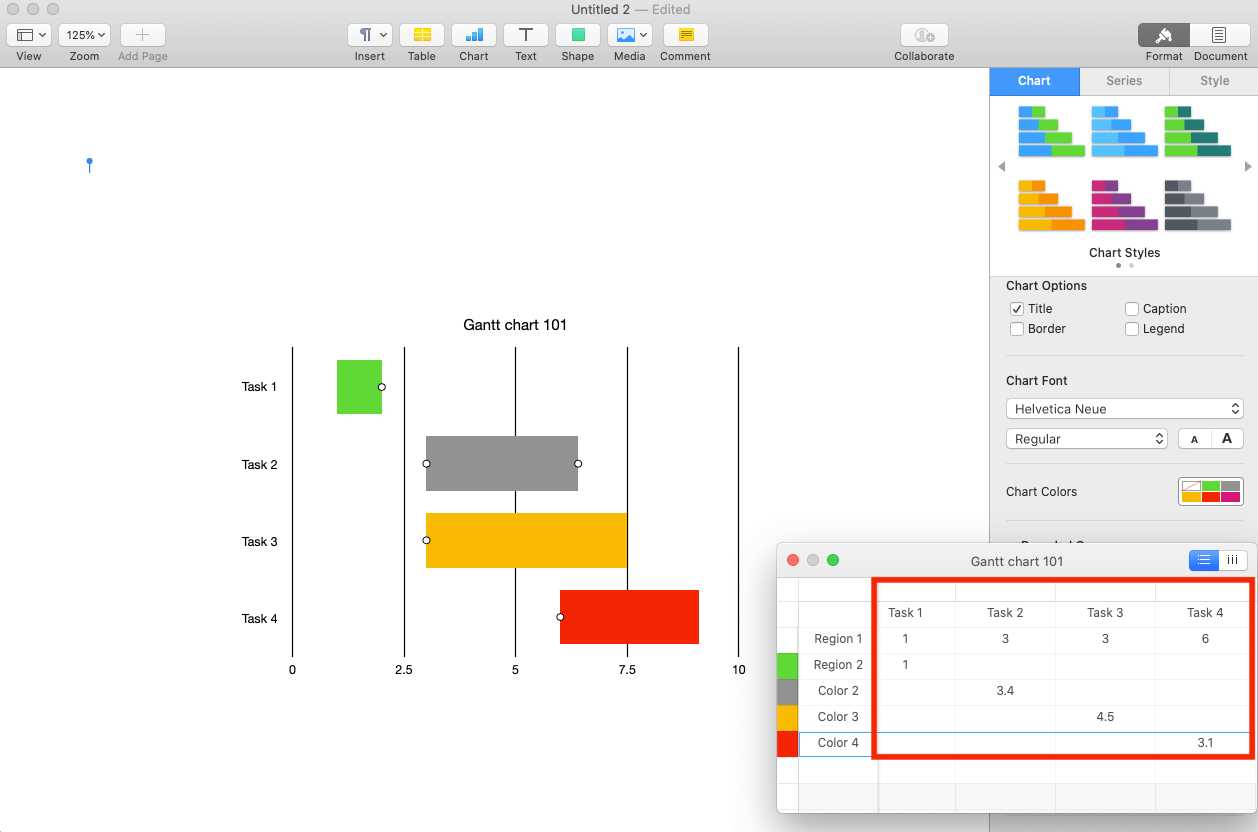Disable the Title checkbox

tap(1017, 308)
